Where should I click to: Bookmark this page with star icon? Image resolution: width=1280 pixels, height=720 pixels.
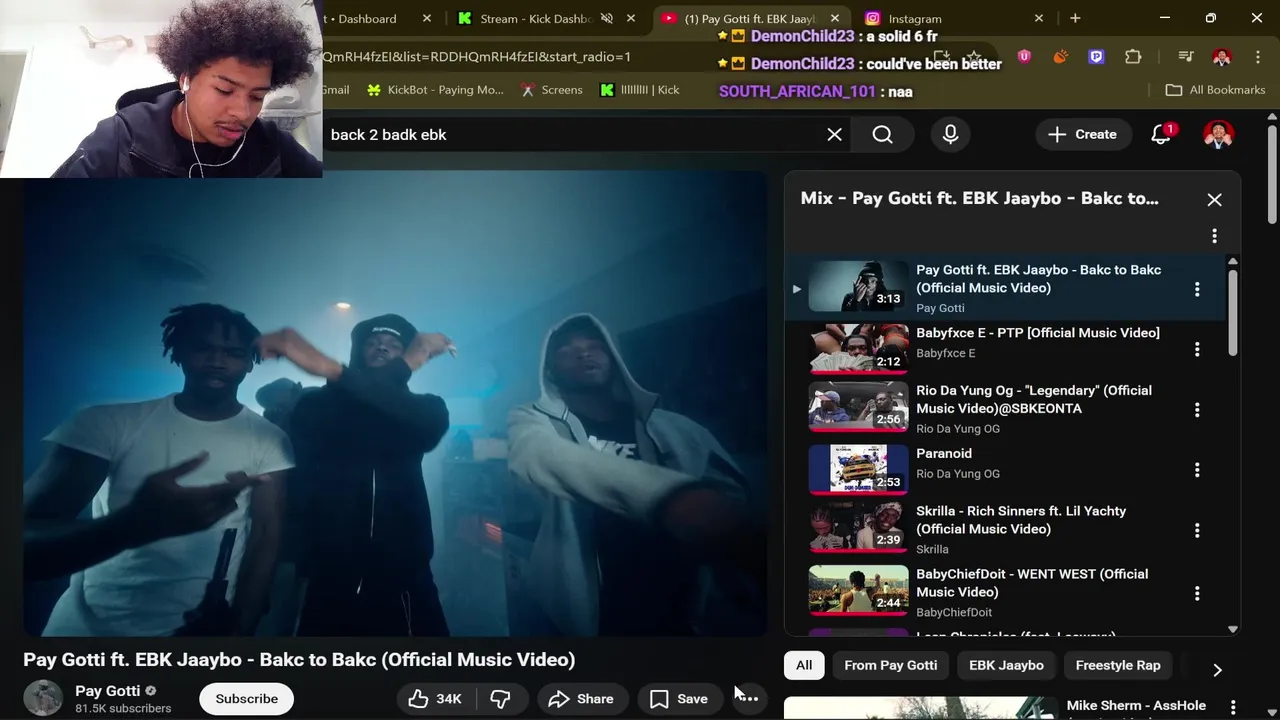pos(973,57)
